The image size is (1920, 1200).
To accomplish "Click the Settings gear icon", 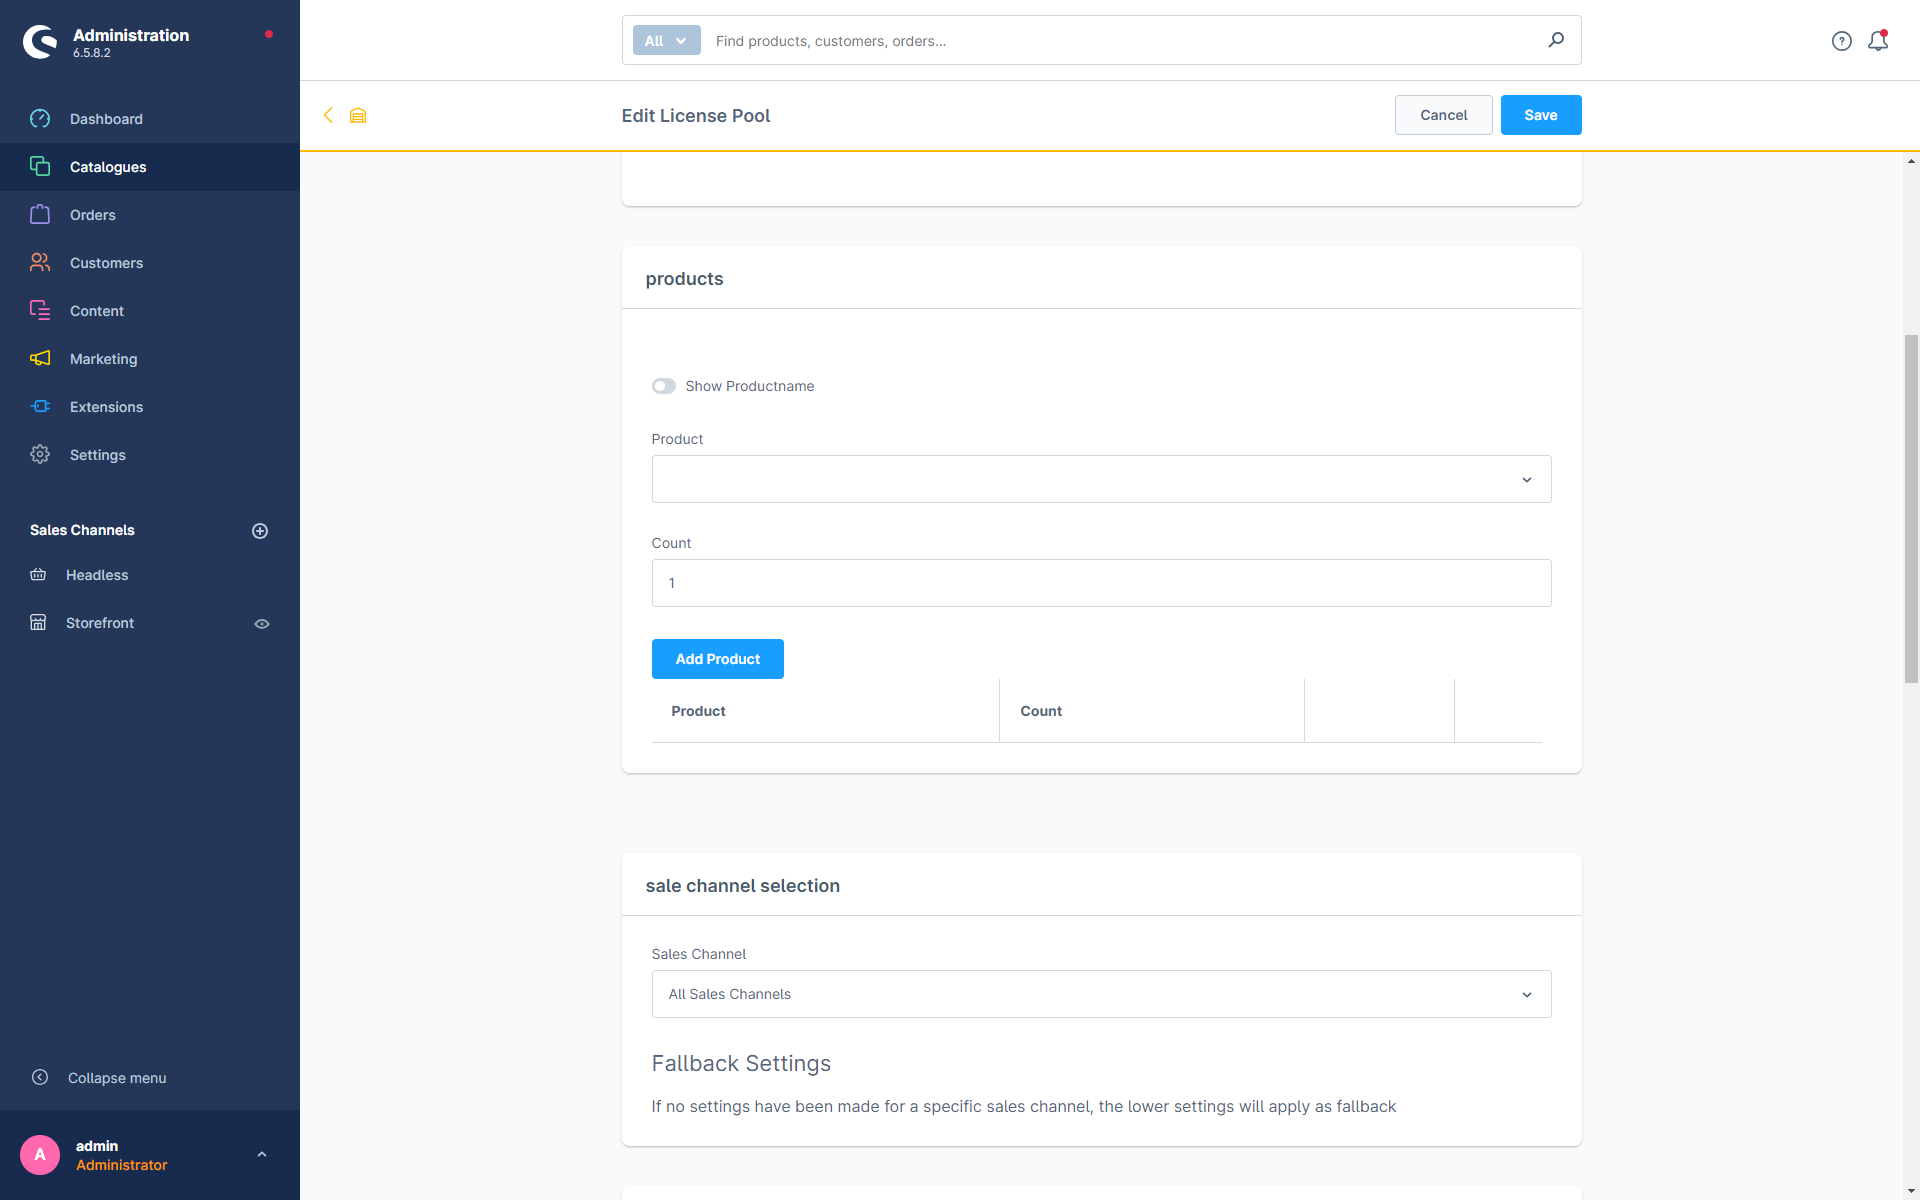I will point(40,455).
